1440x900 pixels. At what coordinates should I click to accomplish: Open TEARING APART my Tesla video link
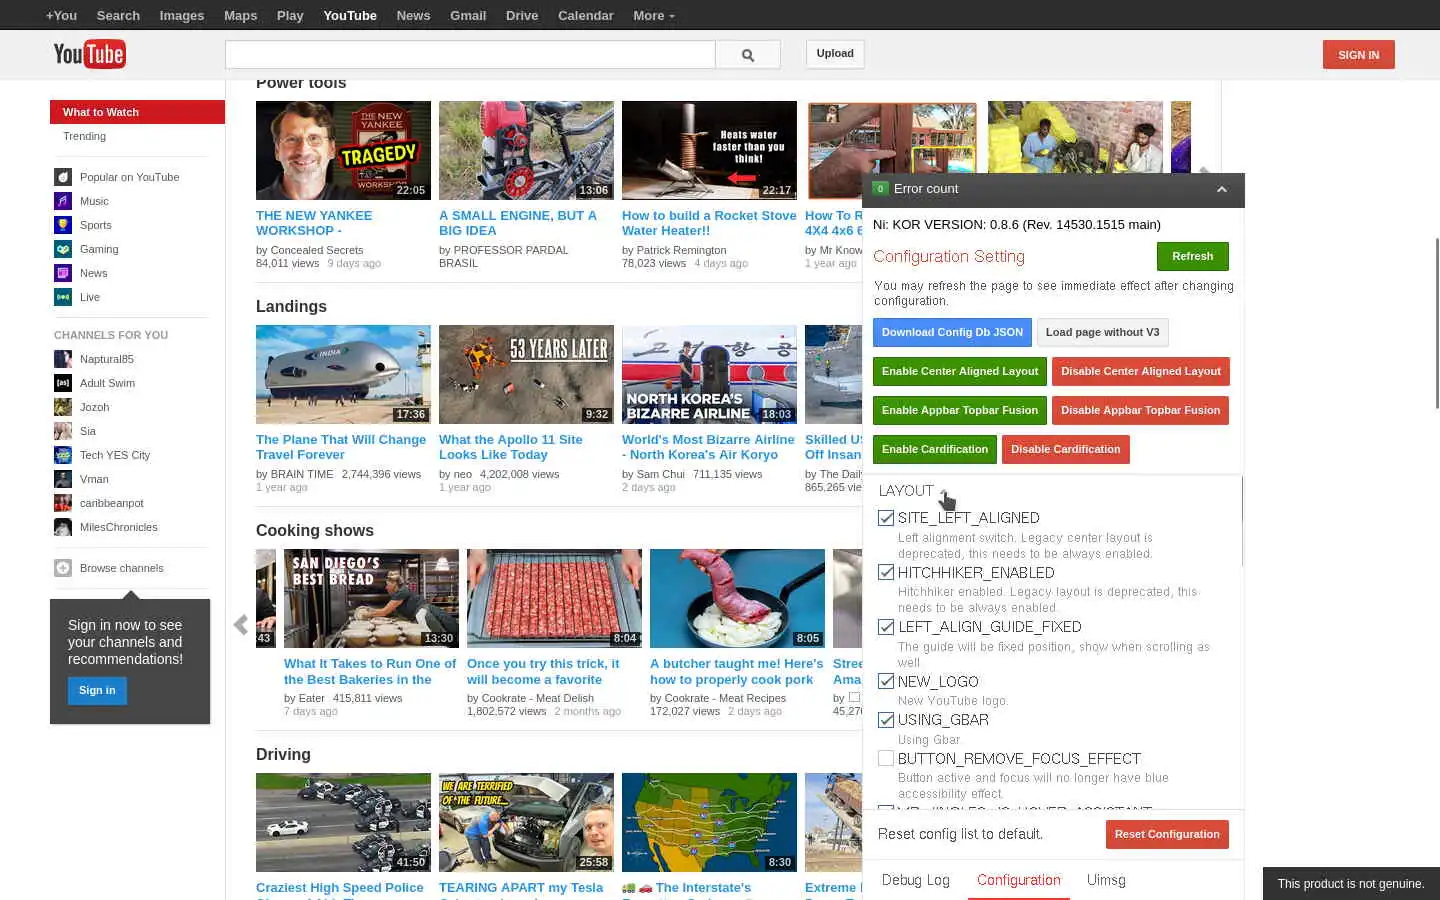521,888
